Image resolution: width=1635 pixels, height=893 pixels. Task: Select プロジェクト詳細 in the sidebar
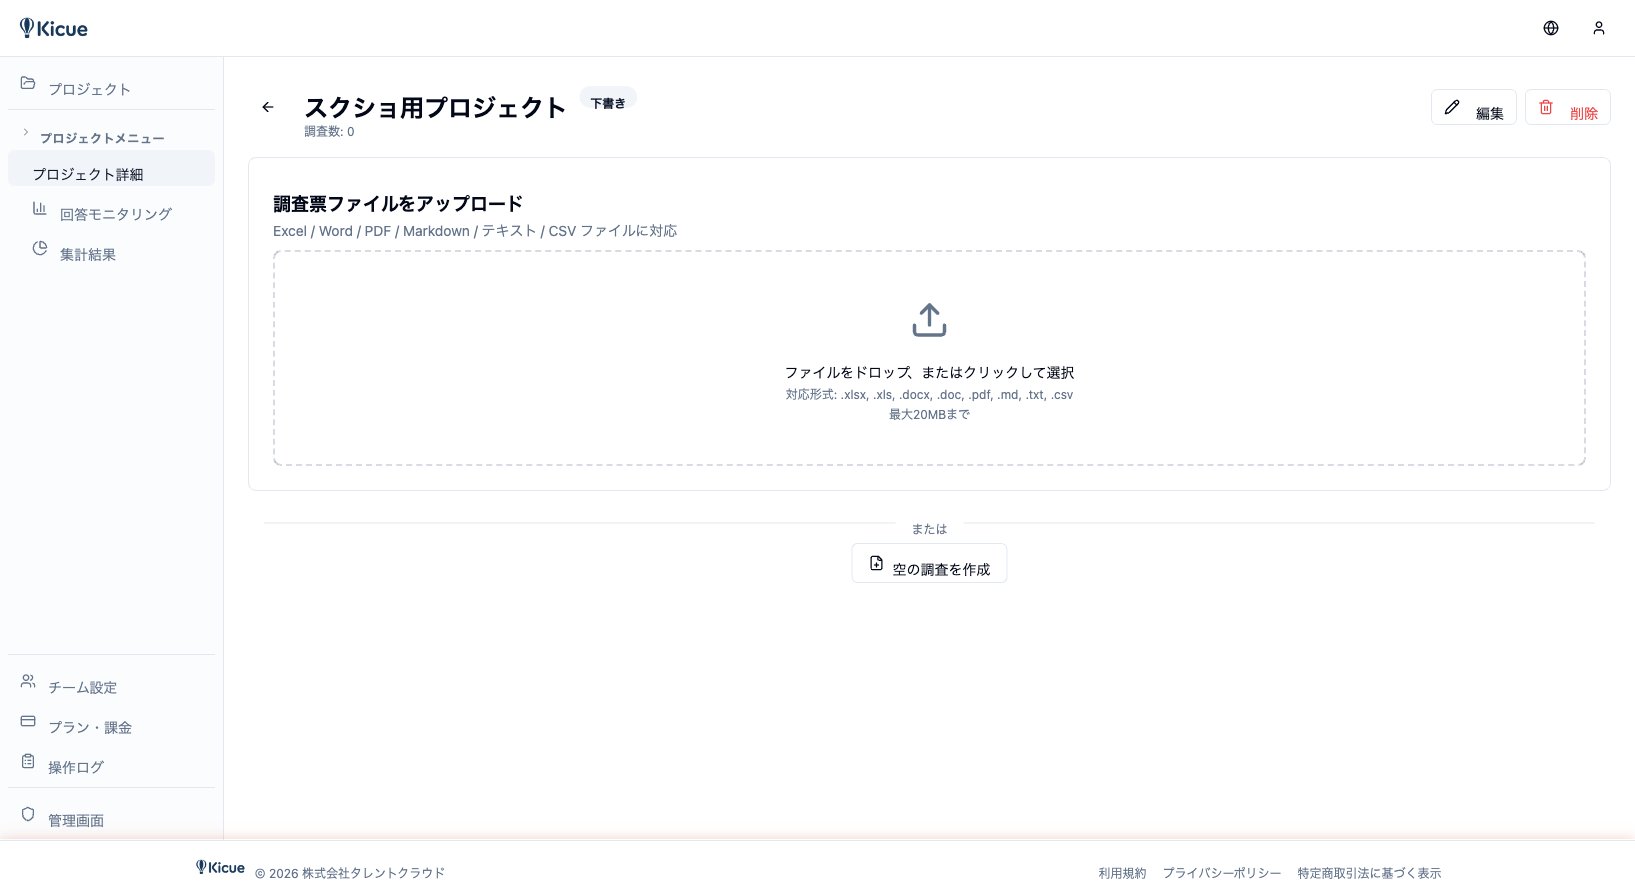[88, 174]
